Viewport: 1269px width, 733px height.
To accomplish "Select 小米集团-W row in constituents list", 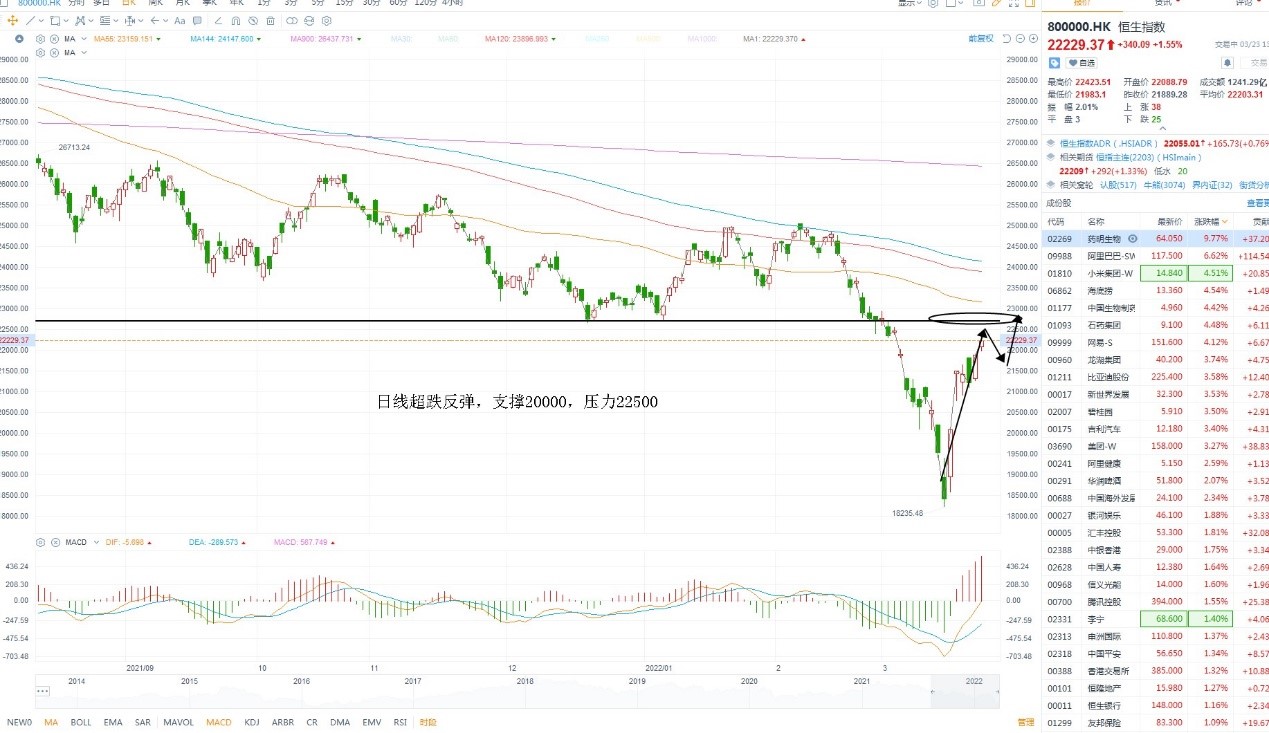I will [x=1155, y=273].
